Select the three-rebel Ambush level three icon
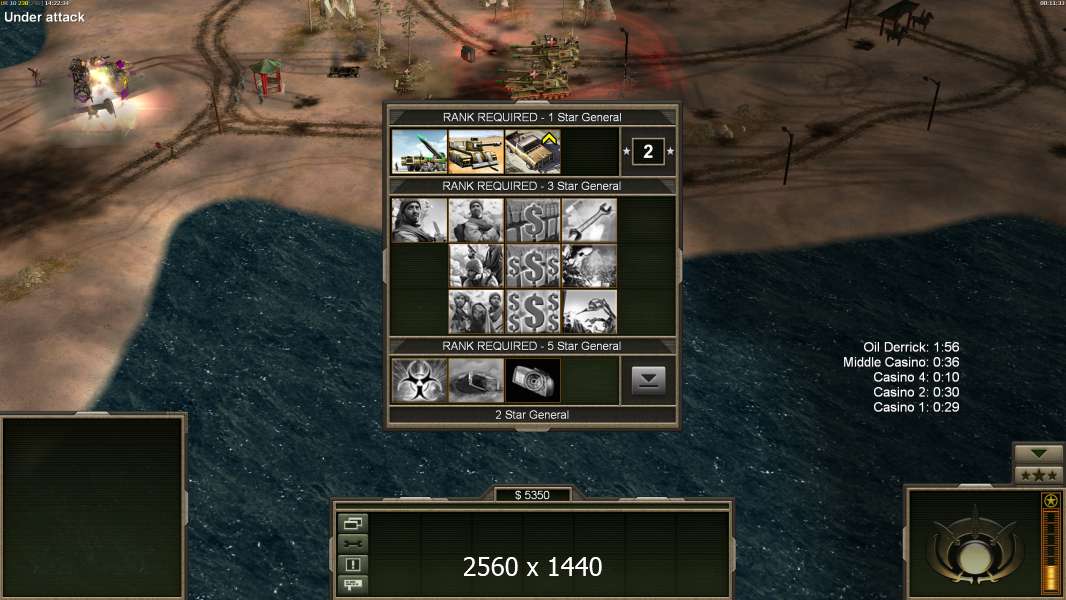Image resolution: width=1066 pixels, height=600 pixels. pyautogui.click(x=476, y=312)
